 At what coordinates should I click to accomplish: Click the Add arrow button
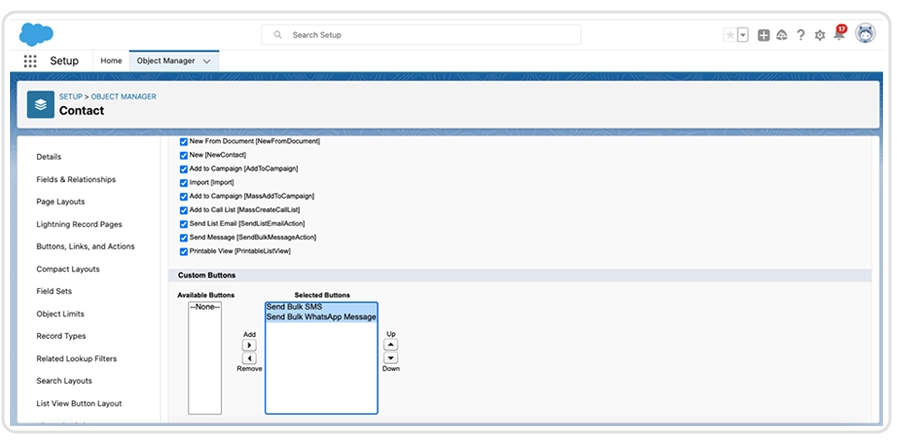pos(250,345)
